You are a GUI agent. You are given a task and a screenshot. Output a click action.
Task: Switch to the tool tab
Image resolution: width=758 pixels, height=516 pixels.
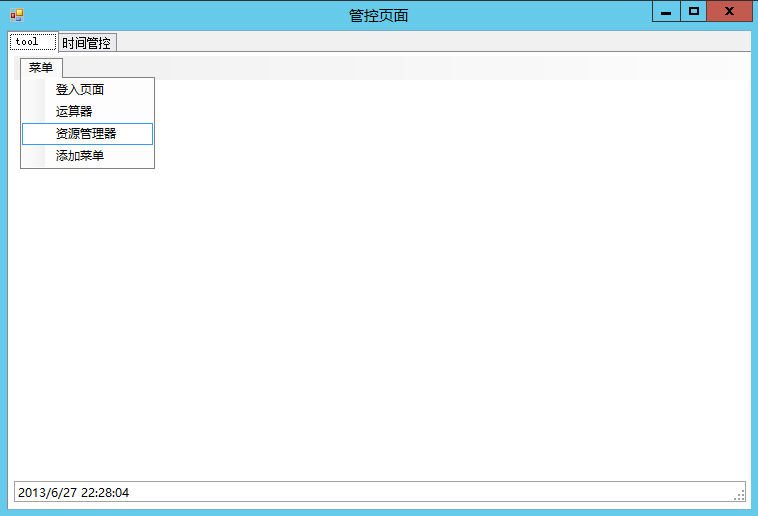pyautogui.click(x=33, y=42)
